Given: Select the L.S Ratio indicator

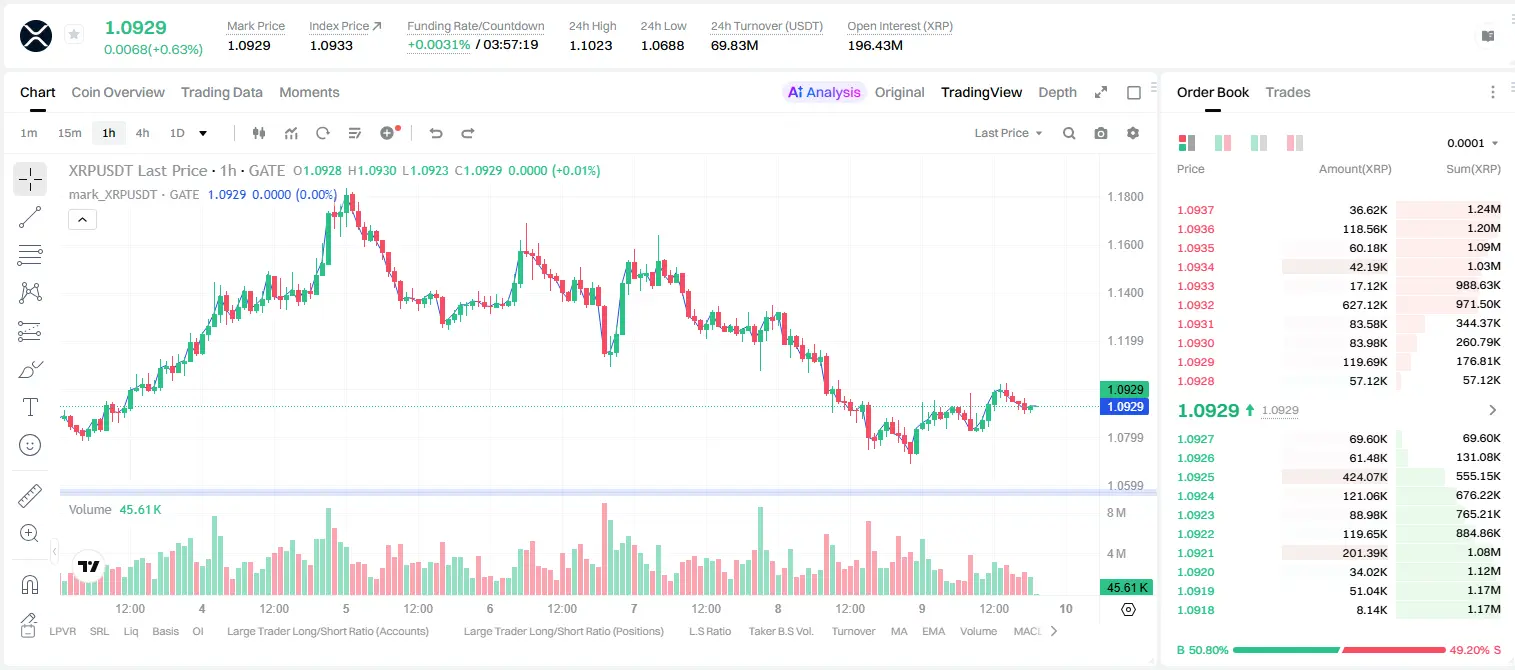Looking at the screenshot, I should click(710, 631).
